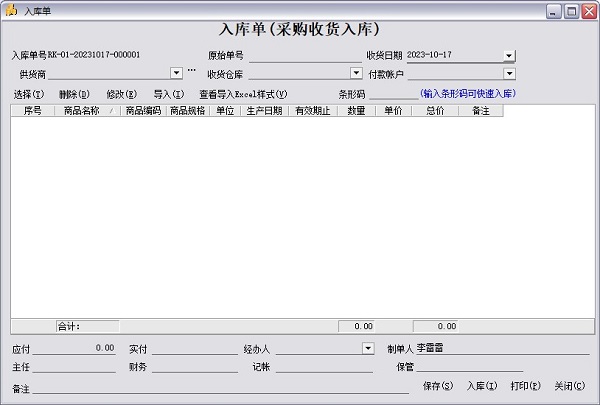Click the 生产日期 column header
Viewport: 600px width, 405px height.
tap(264, 111)
